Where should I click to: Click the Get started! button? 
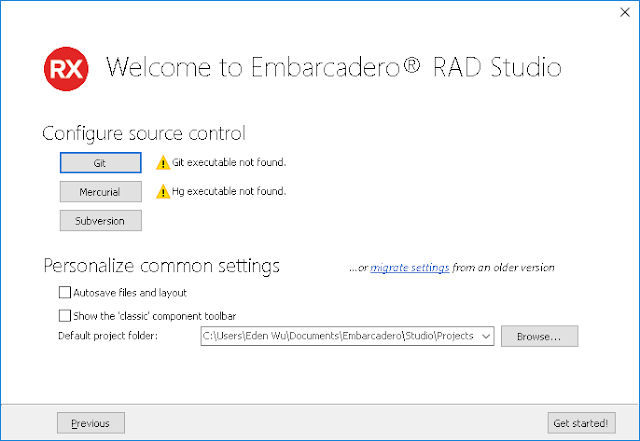581,423
